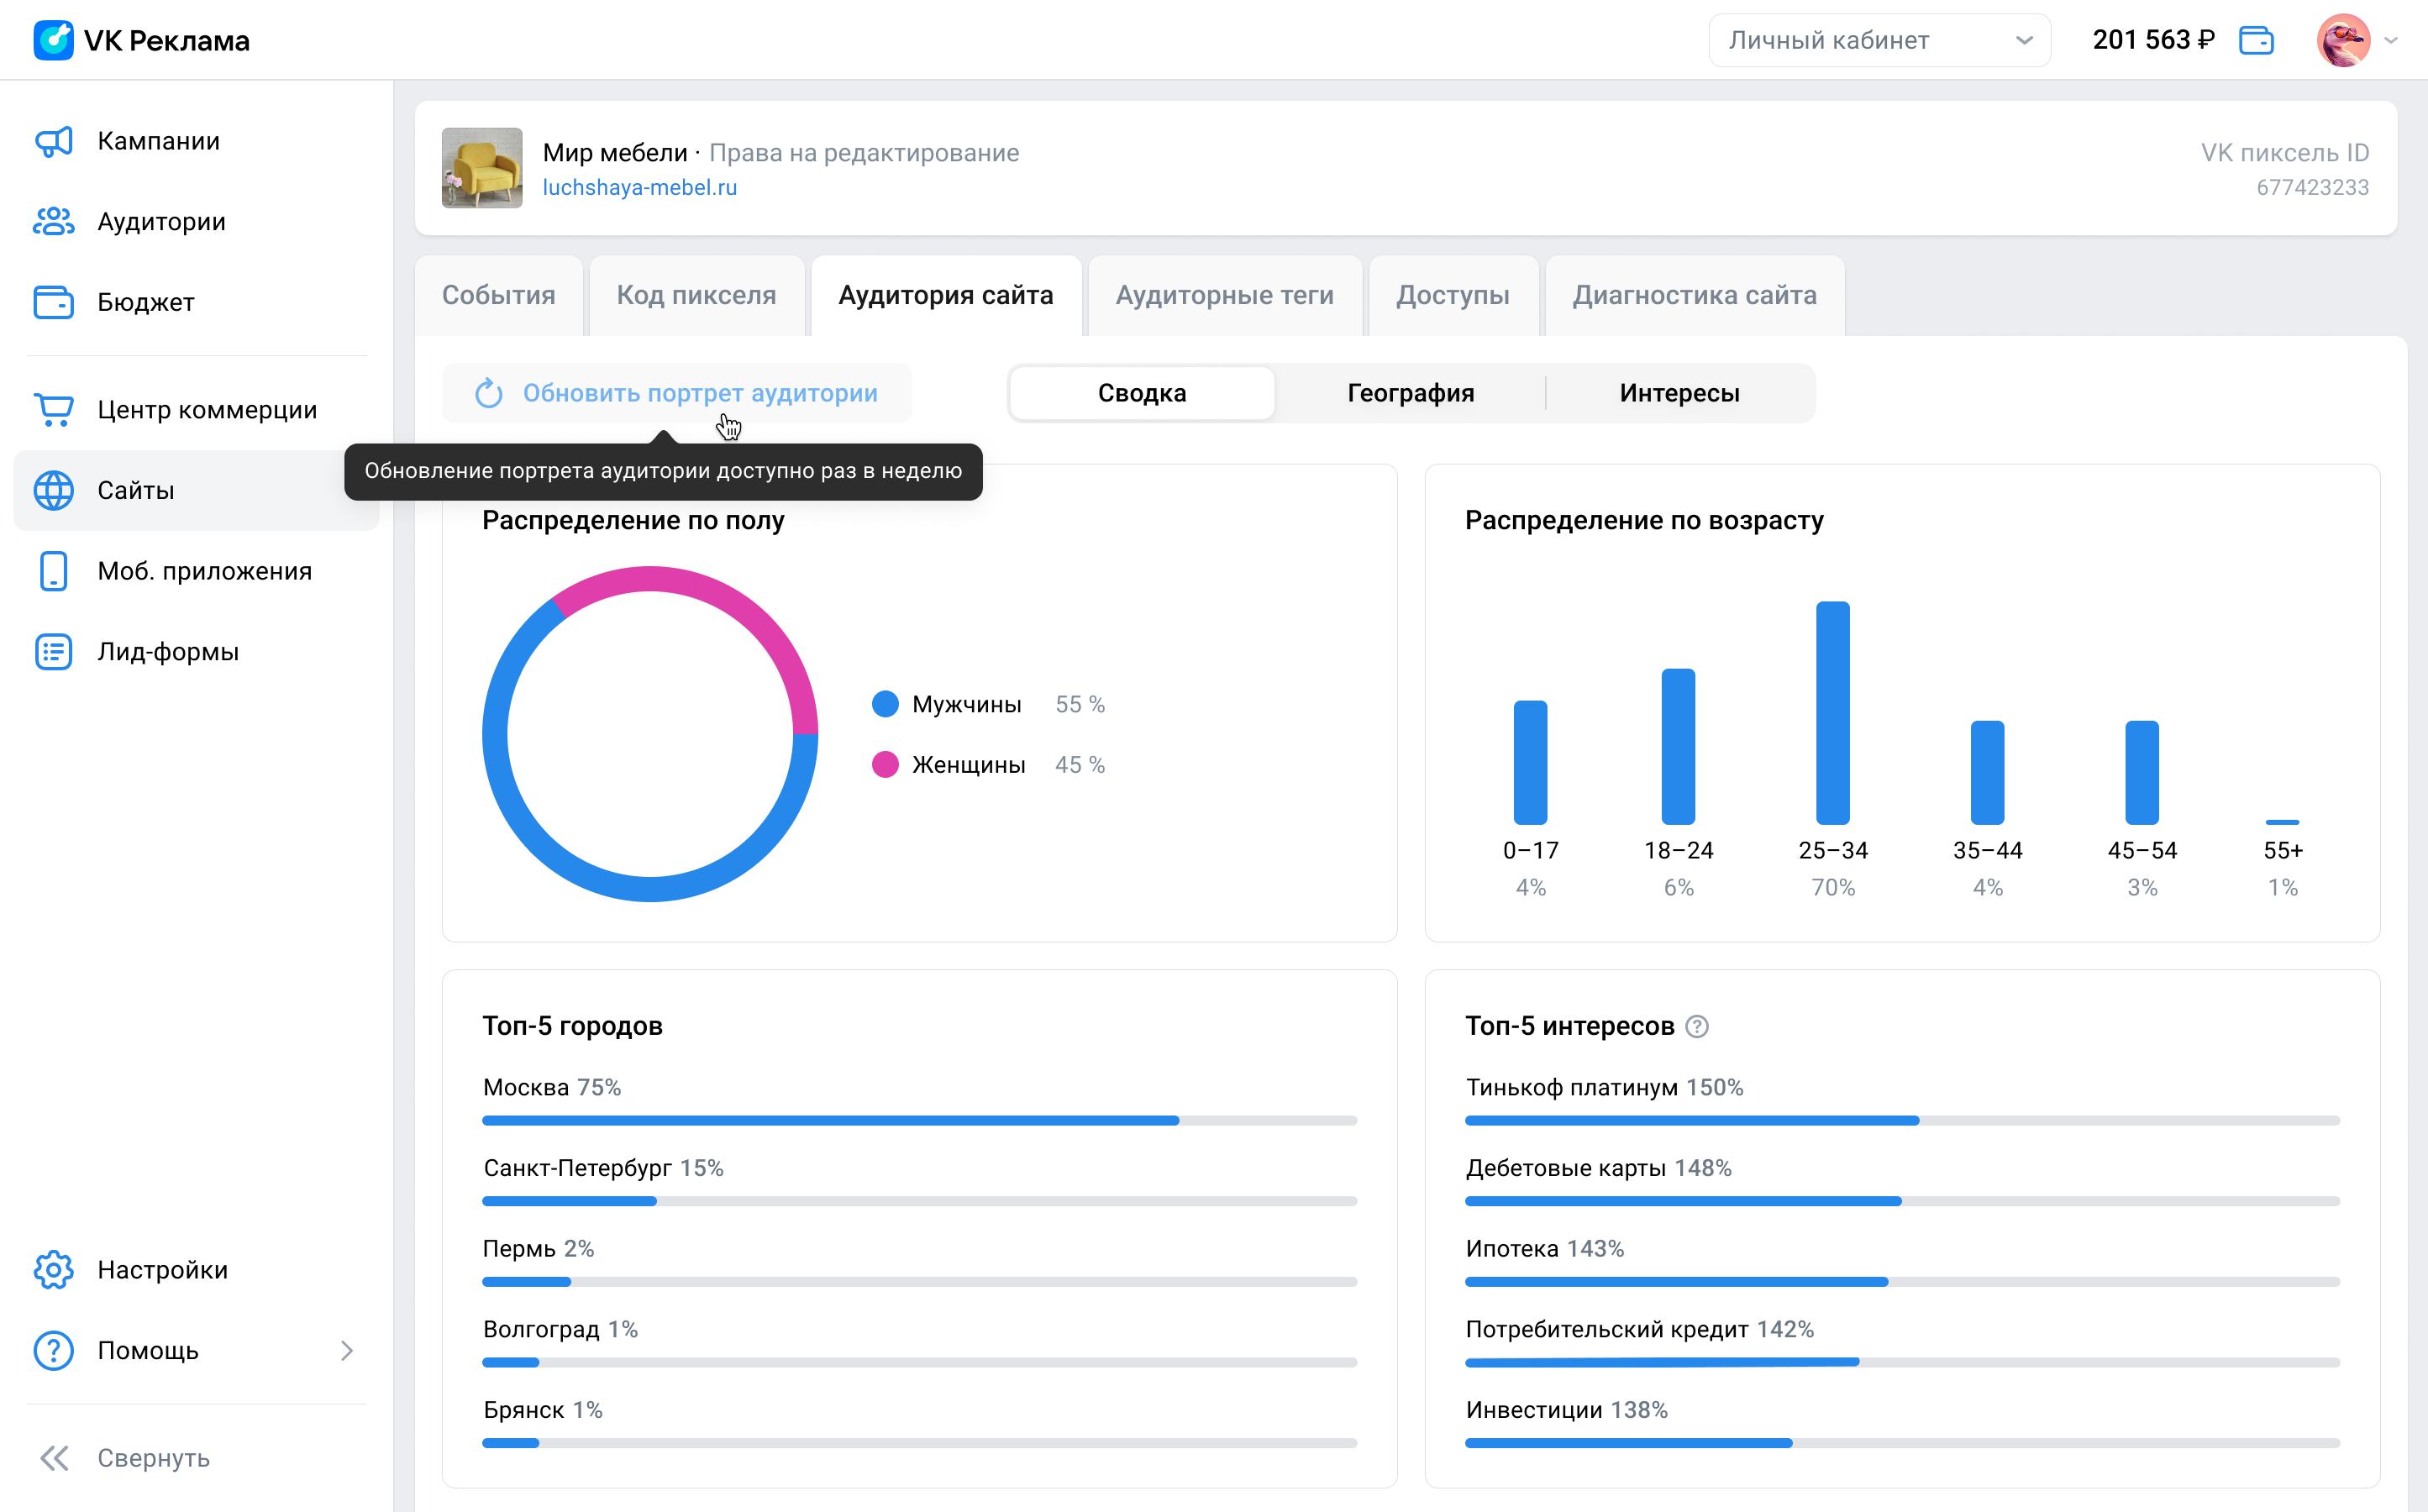Switch to the География segment
Viewport: 2428px width, 1512px height.
[x=1411, y=393]
